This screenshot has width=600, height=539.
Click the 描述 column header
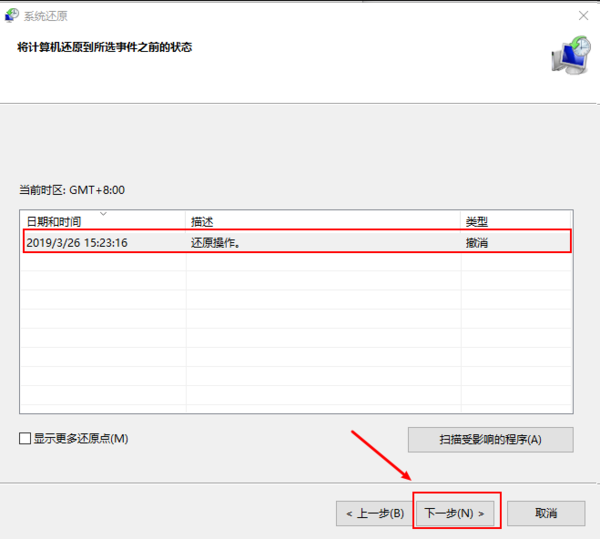click(323, 221)
